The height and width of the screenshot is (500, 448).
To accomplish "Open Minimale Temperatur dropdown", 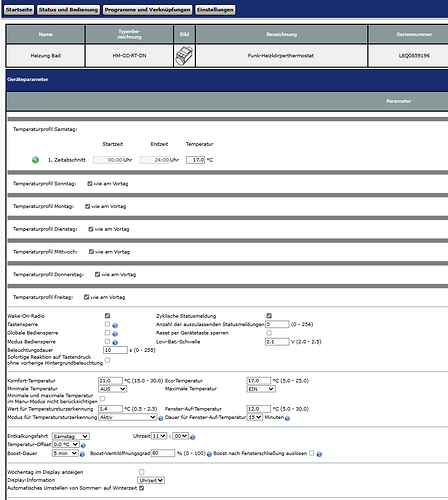I will [113, 389].
